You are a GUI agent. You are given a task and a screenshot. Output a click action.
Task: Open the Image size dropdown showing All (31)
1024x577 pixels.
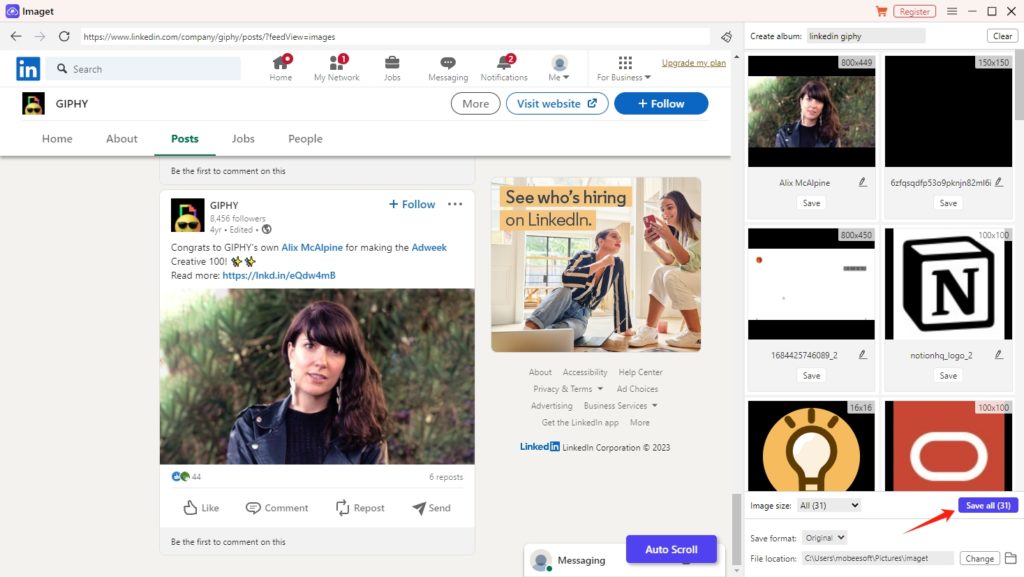(x=827, y=505)
